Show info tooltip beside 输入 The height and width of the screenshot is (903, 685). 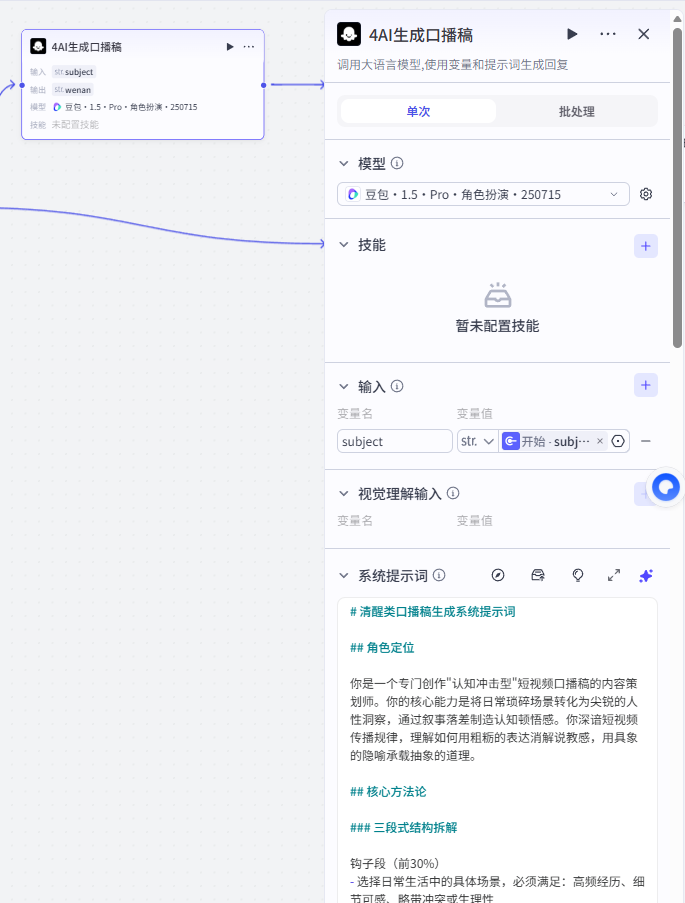tap(397, 386)
